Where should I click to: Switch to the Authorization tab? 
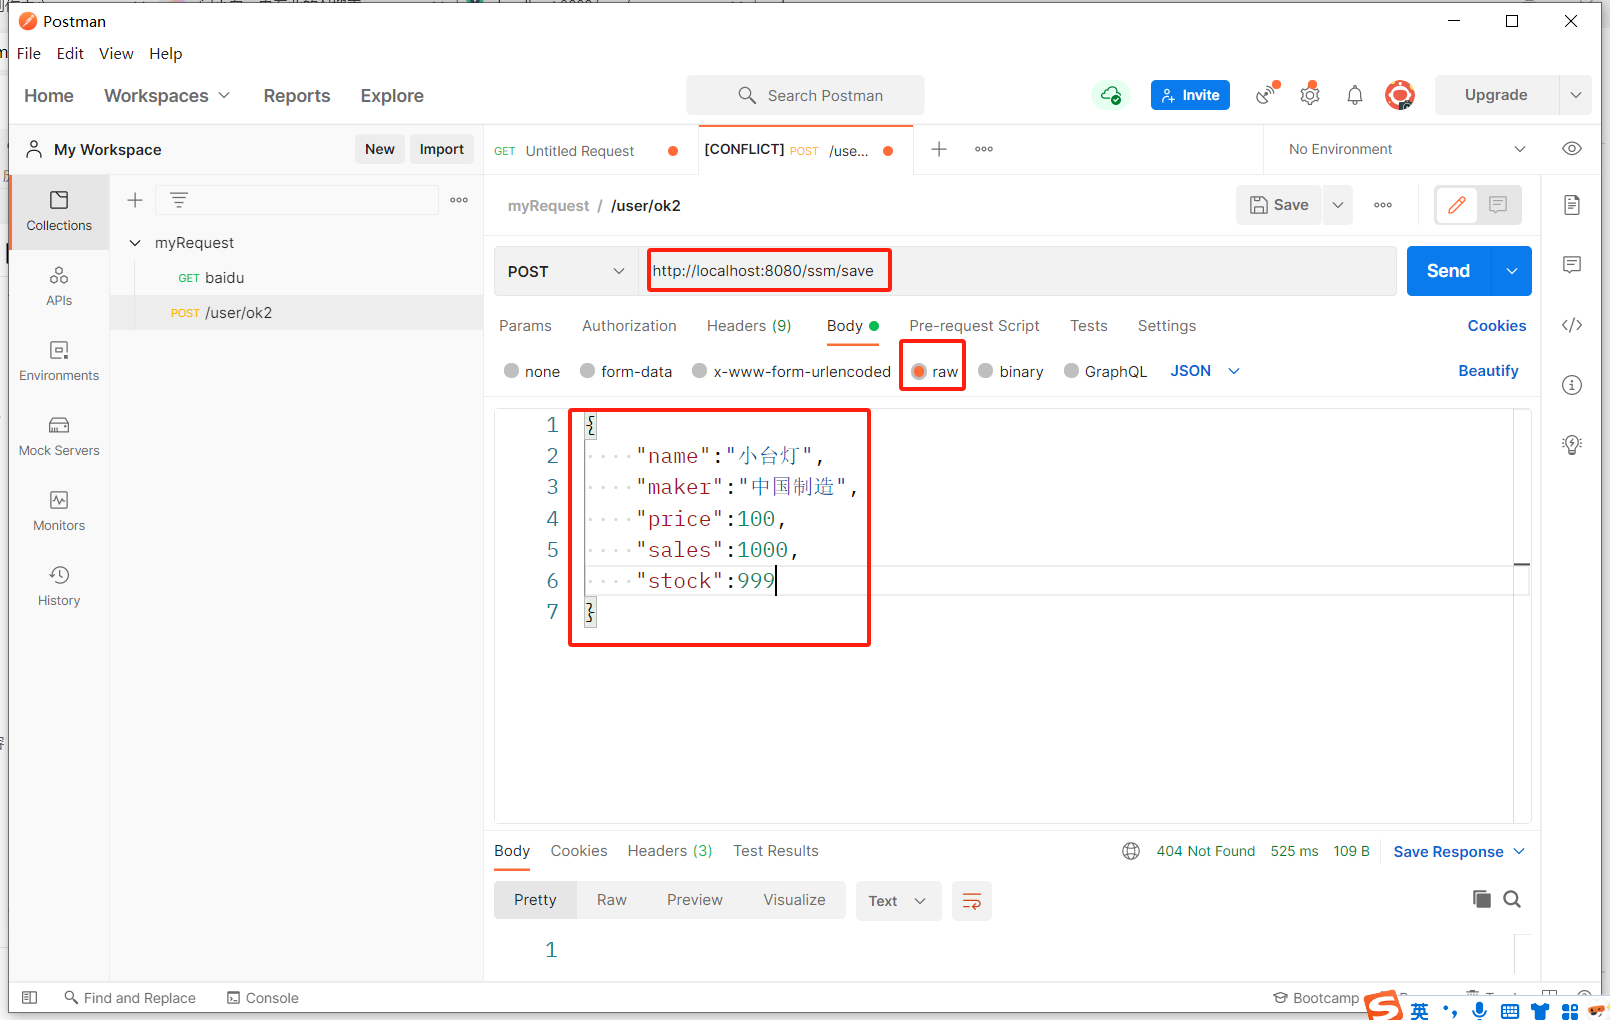click(629, 326)
